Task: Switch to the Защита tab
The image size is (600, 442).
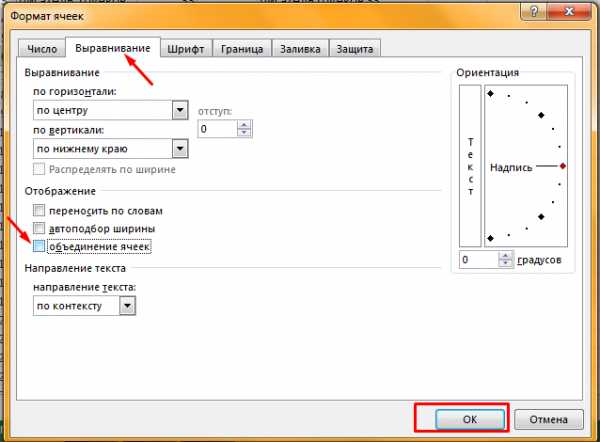Action: (x=354, y=49)
